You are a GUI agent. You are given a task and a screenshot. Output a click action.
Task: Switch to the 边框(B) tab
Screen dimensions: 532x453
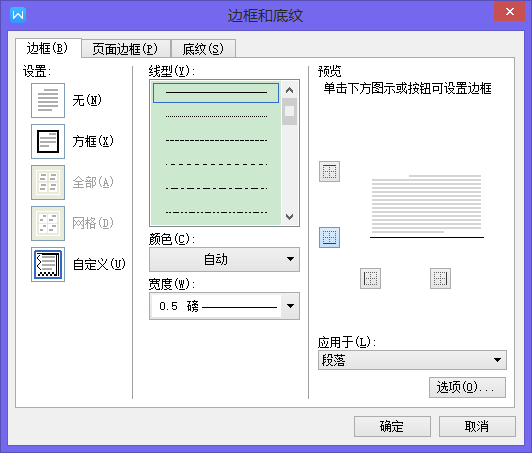pyautogui.click(x=48, y=49)
